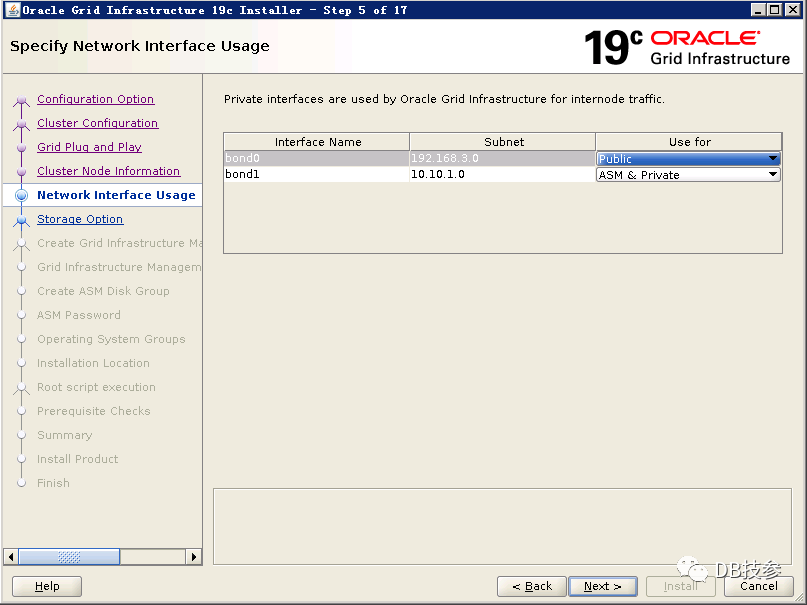This screenshot has height=605, width=807.
Task: Go back with the Back button
Action: click(x=532, y=586)
